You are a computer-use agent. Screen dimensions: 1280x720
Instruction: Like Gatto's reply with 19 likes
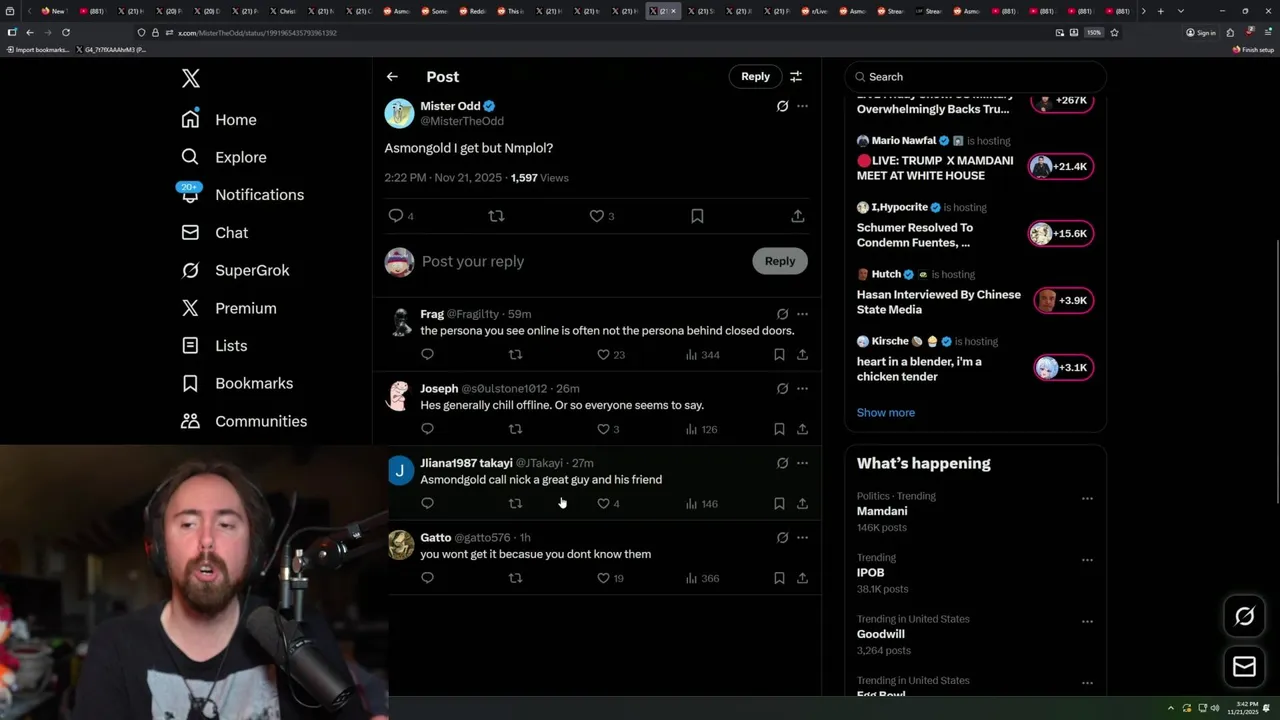tap(603, 578)
